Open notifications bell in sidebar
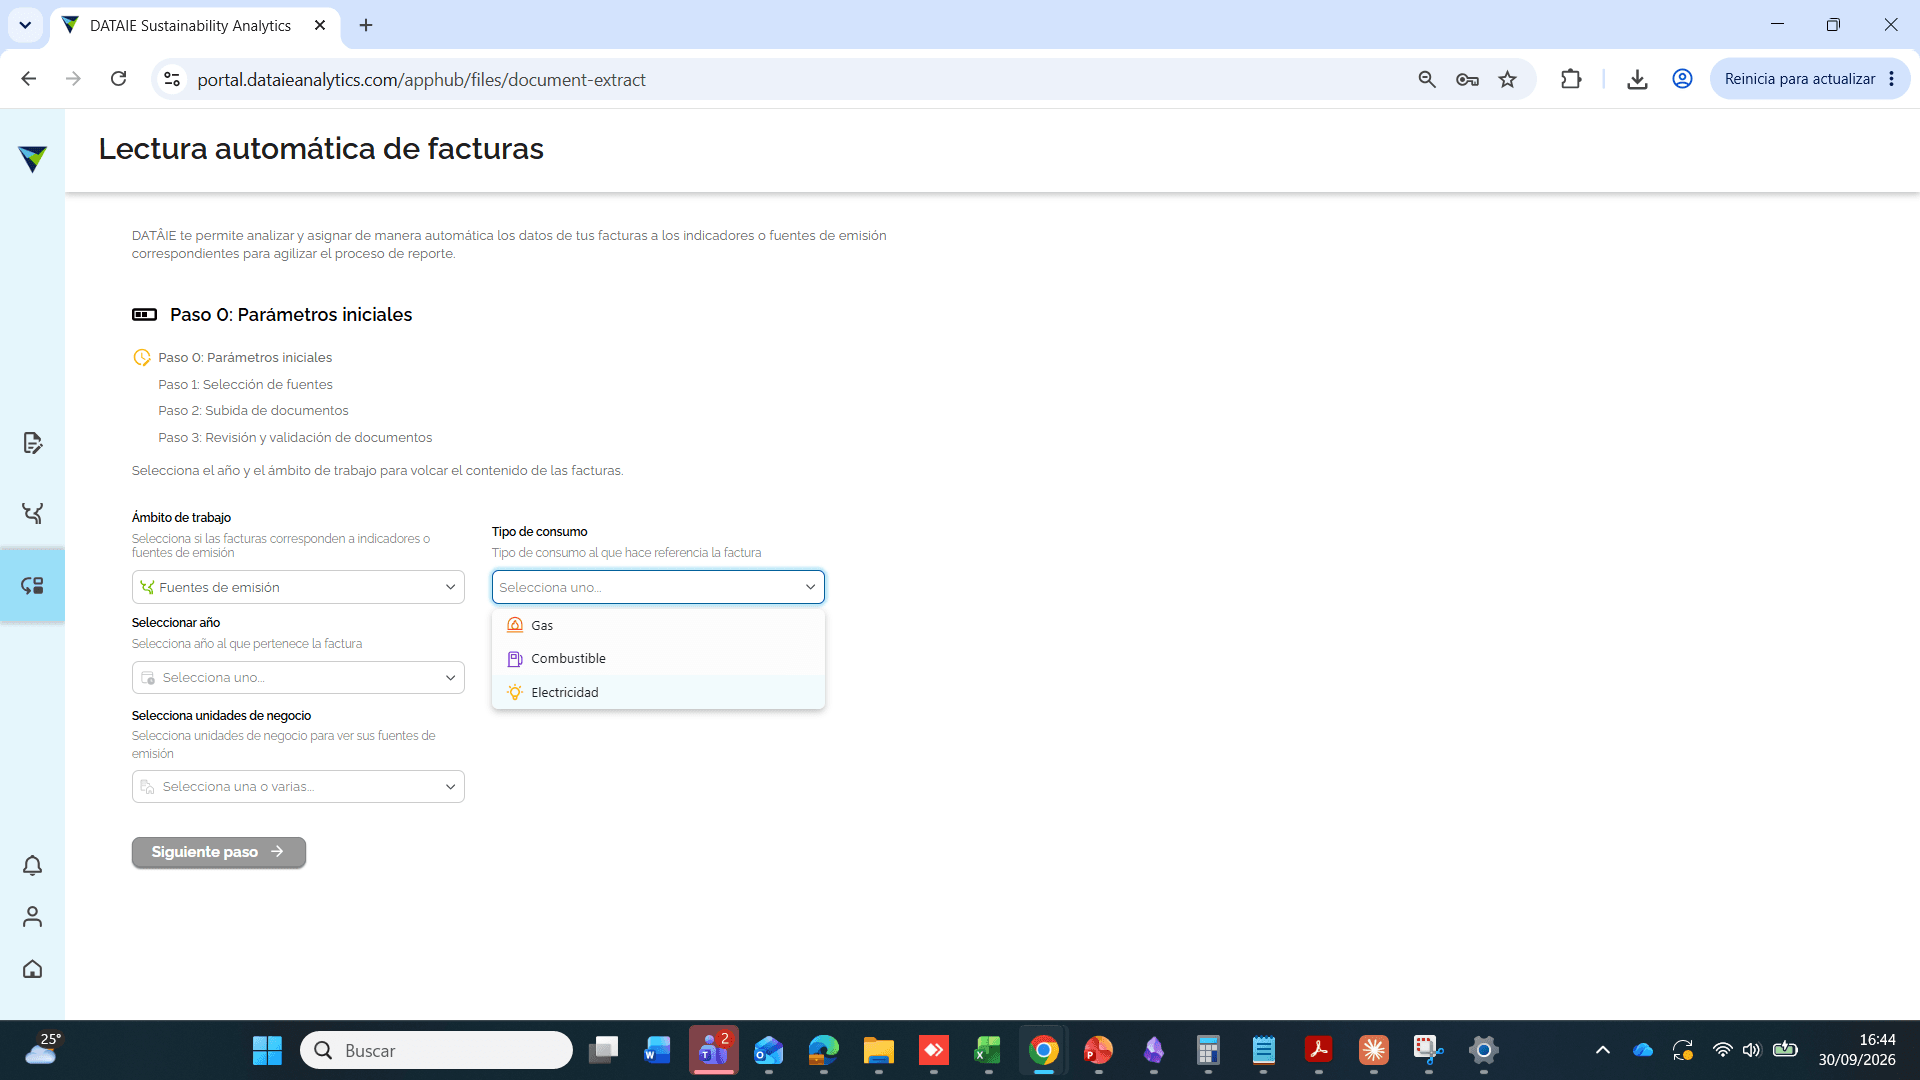Viewport: 1920px width, 1080px height. click(x=32, y=866)
